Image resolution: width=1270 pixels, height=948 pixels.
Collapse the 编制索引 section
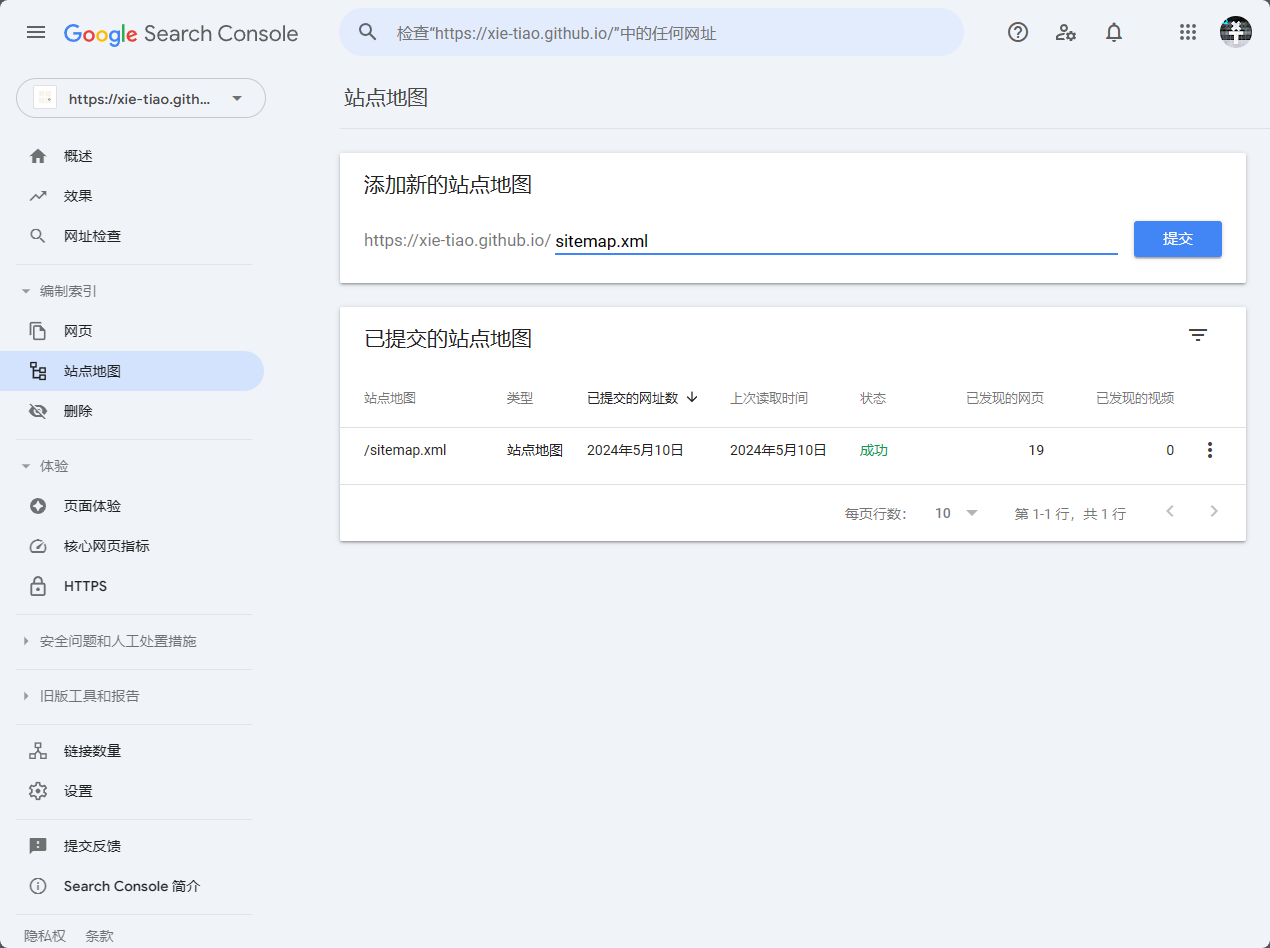click(60, 291)
